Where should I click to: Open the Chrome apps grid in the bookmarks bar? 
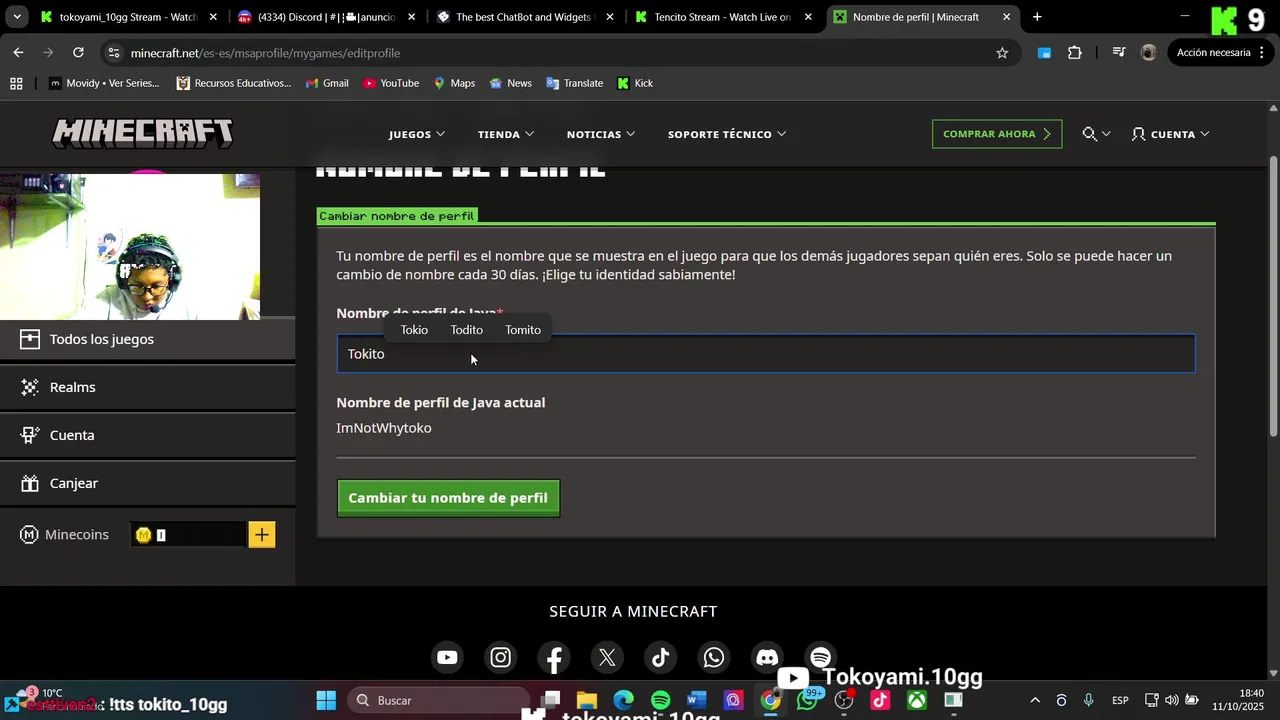pos(16,83)
